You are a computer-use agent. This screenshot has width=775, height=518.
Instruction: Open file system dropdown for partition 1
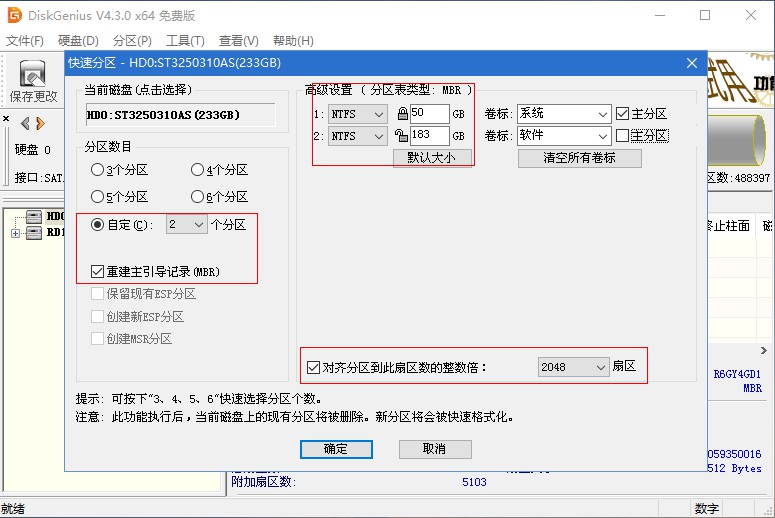[x=357, y=114]
